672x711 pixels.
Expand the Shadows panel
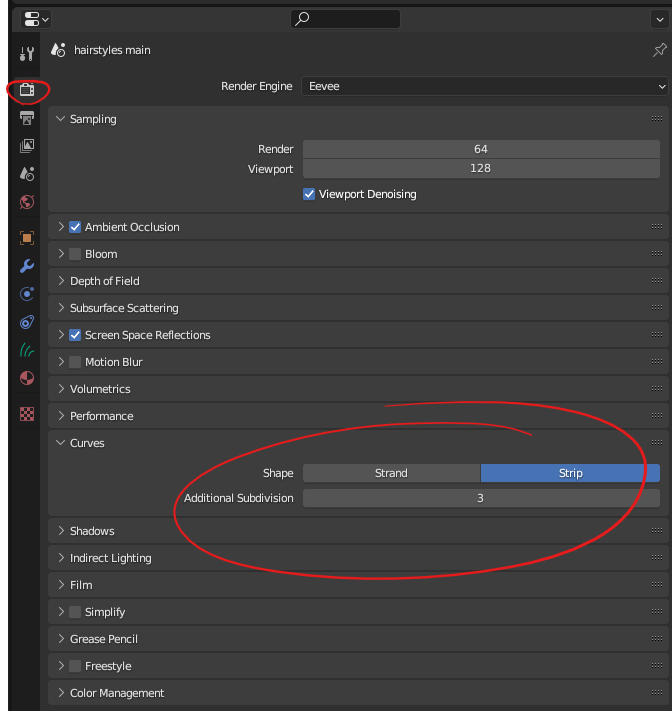(x=92, y=531)
